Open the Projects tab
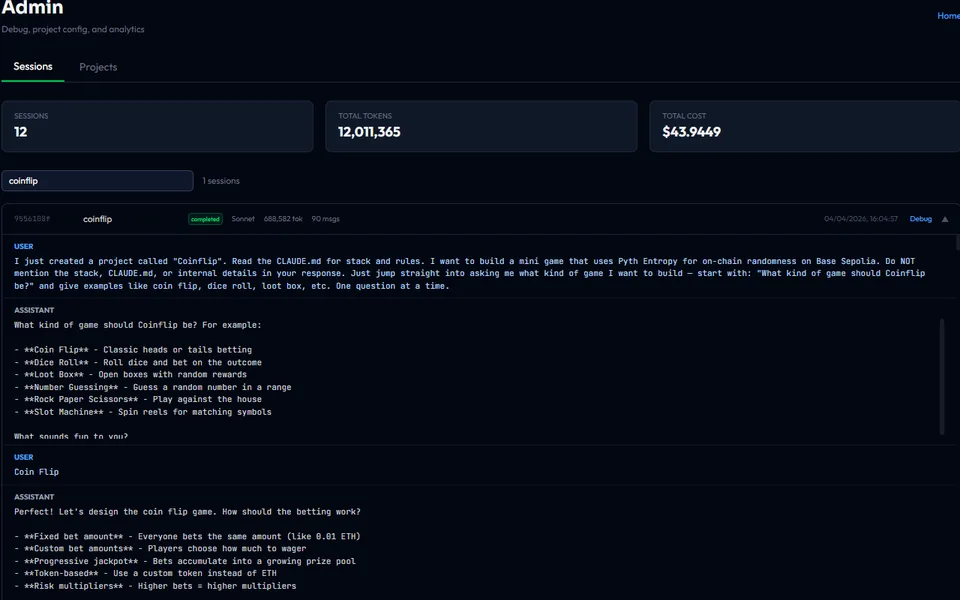960x600 pixels. pos(98,67)
